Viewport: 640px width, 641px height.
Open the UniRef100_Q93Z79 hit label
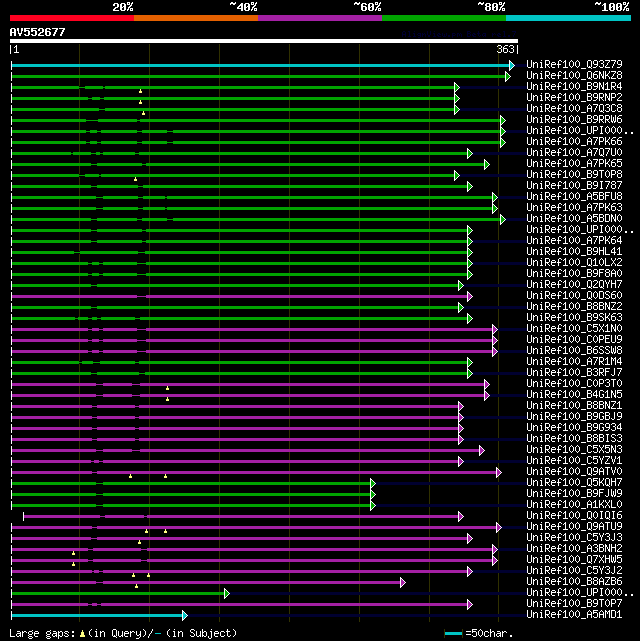(574, 65)
